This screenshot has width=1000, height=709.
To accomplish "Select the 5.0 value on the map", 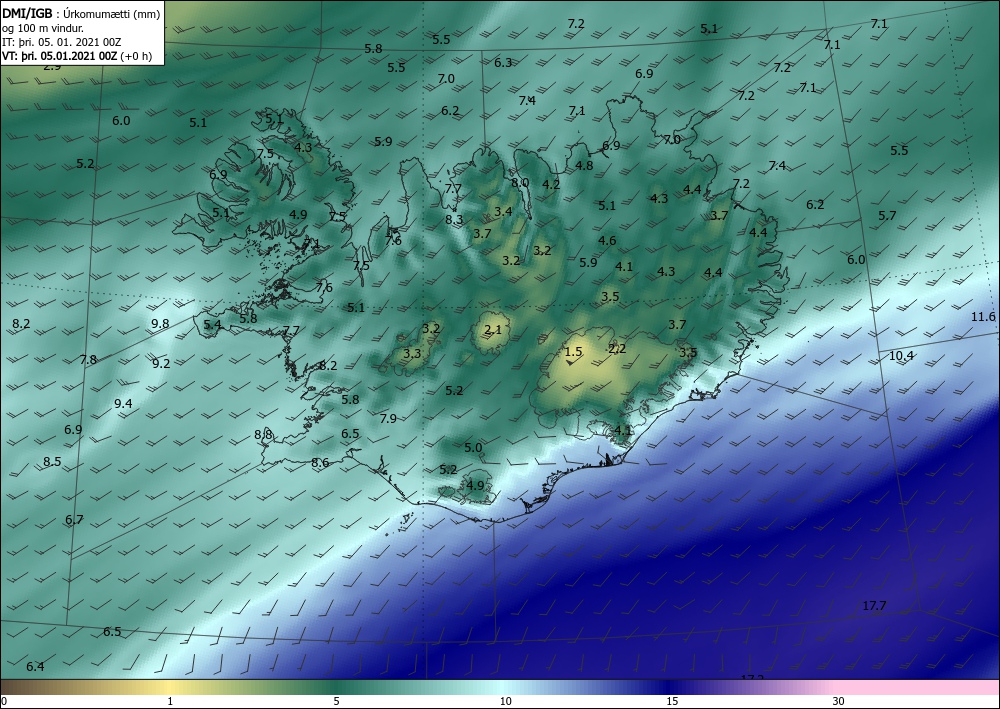I will pos(473,448).
